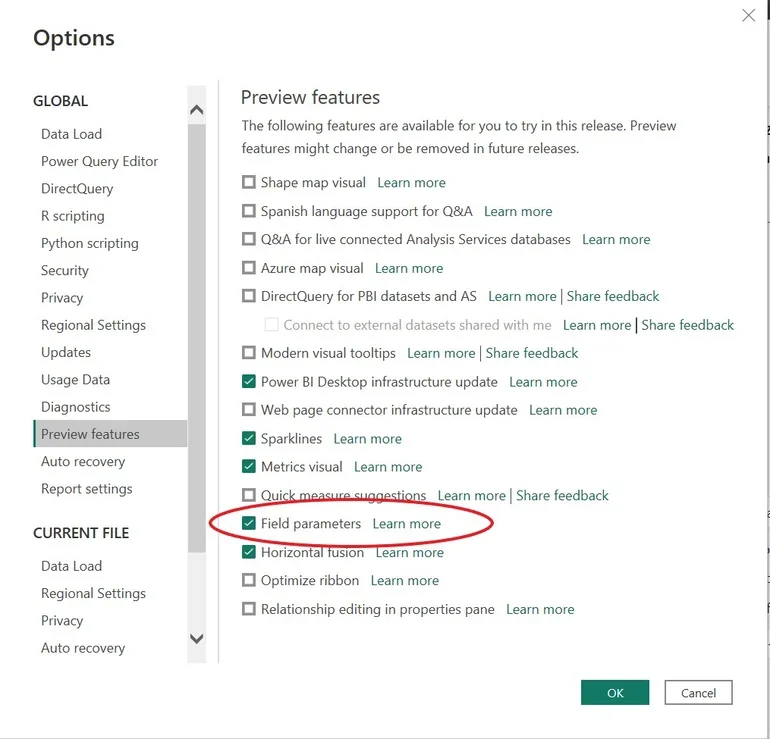Click Learn more for Shape map visual

(x=412, y=183)
